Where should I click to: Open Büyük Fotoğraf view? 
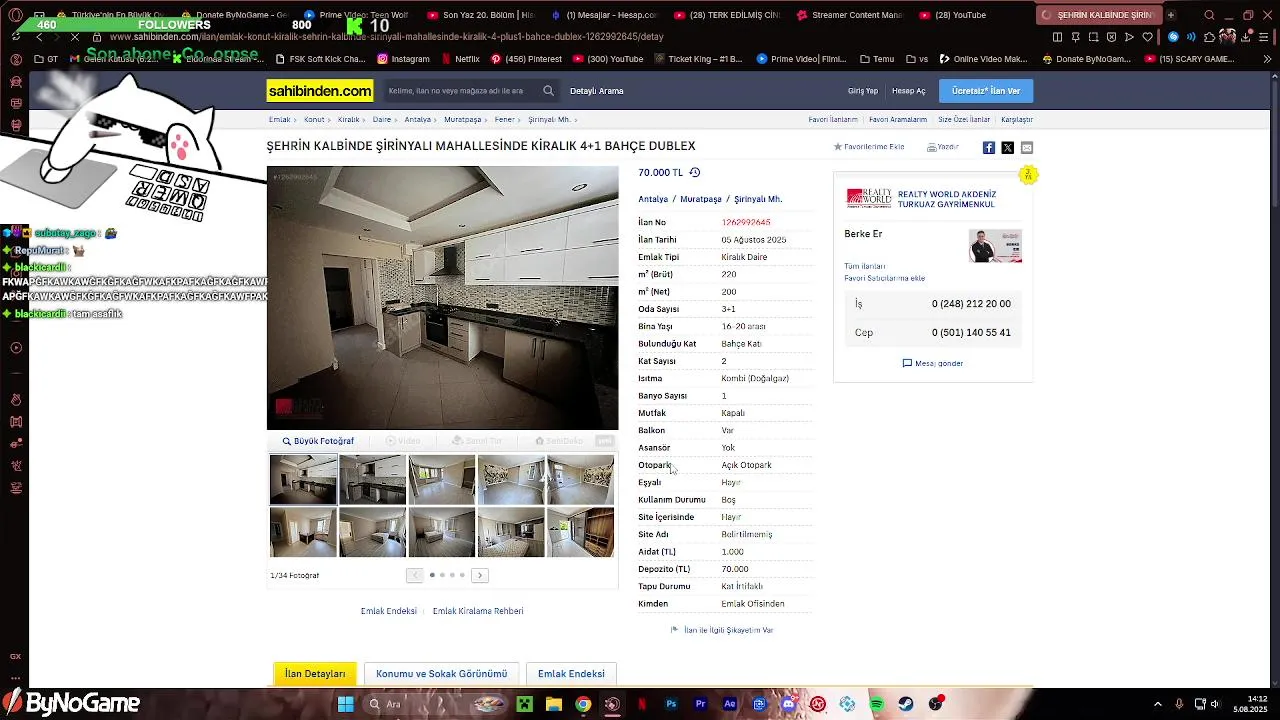click(318, 441)
